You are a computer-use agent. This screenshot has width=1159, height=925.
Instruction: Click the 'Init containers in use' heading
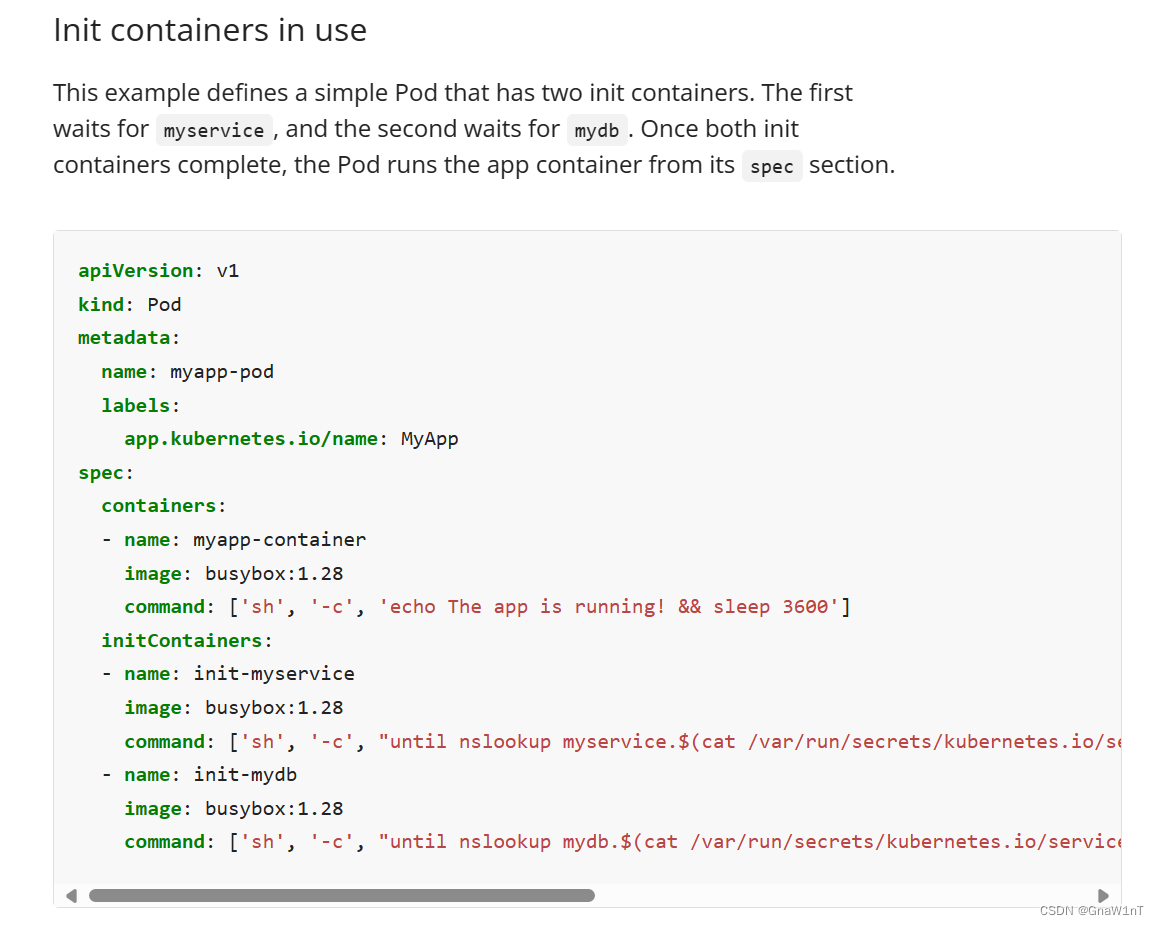(210, 30)
